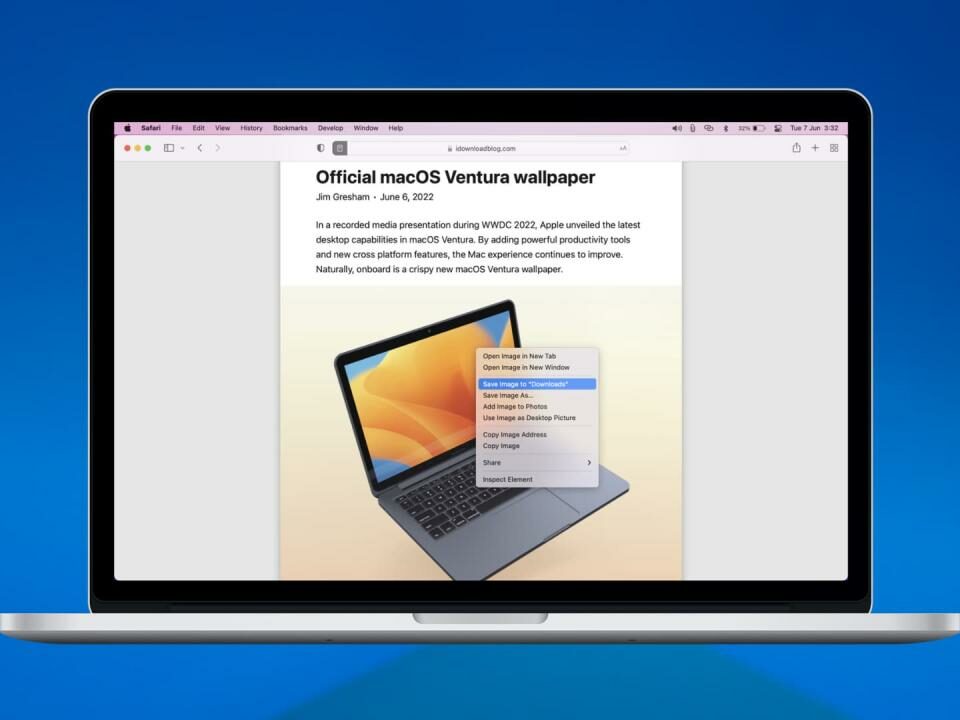This screenshot has height=720, width=960.
Task: Open the View menu
Action: [222, 128]
